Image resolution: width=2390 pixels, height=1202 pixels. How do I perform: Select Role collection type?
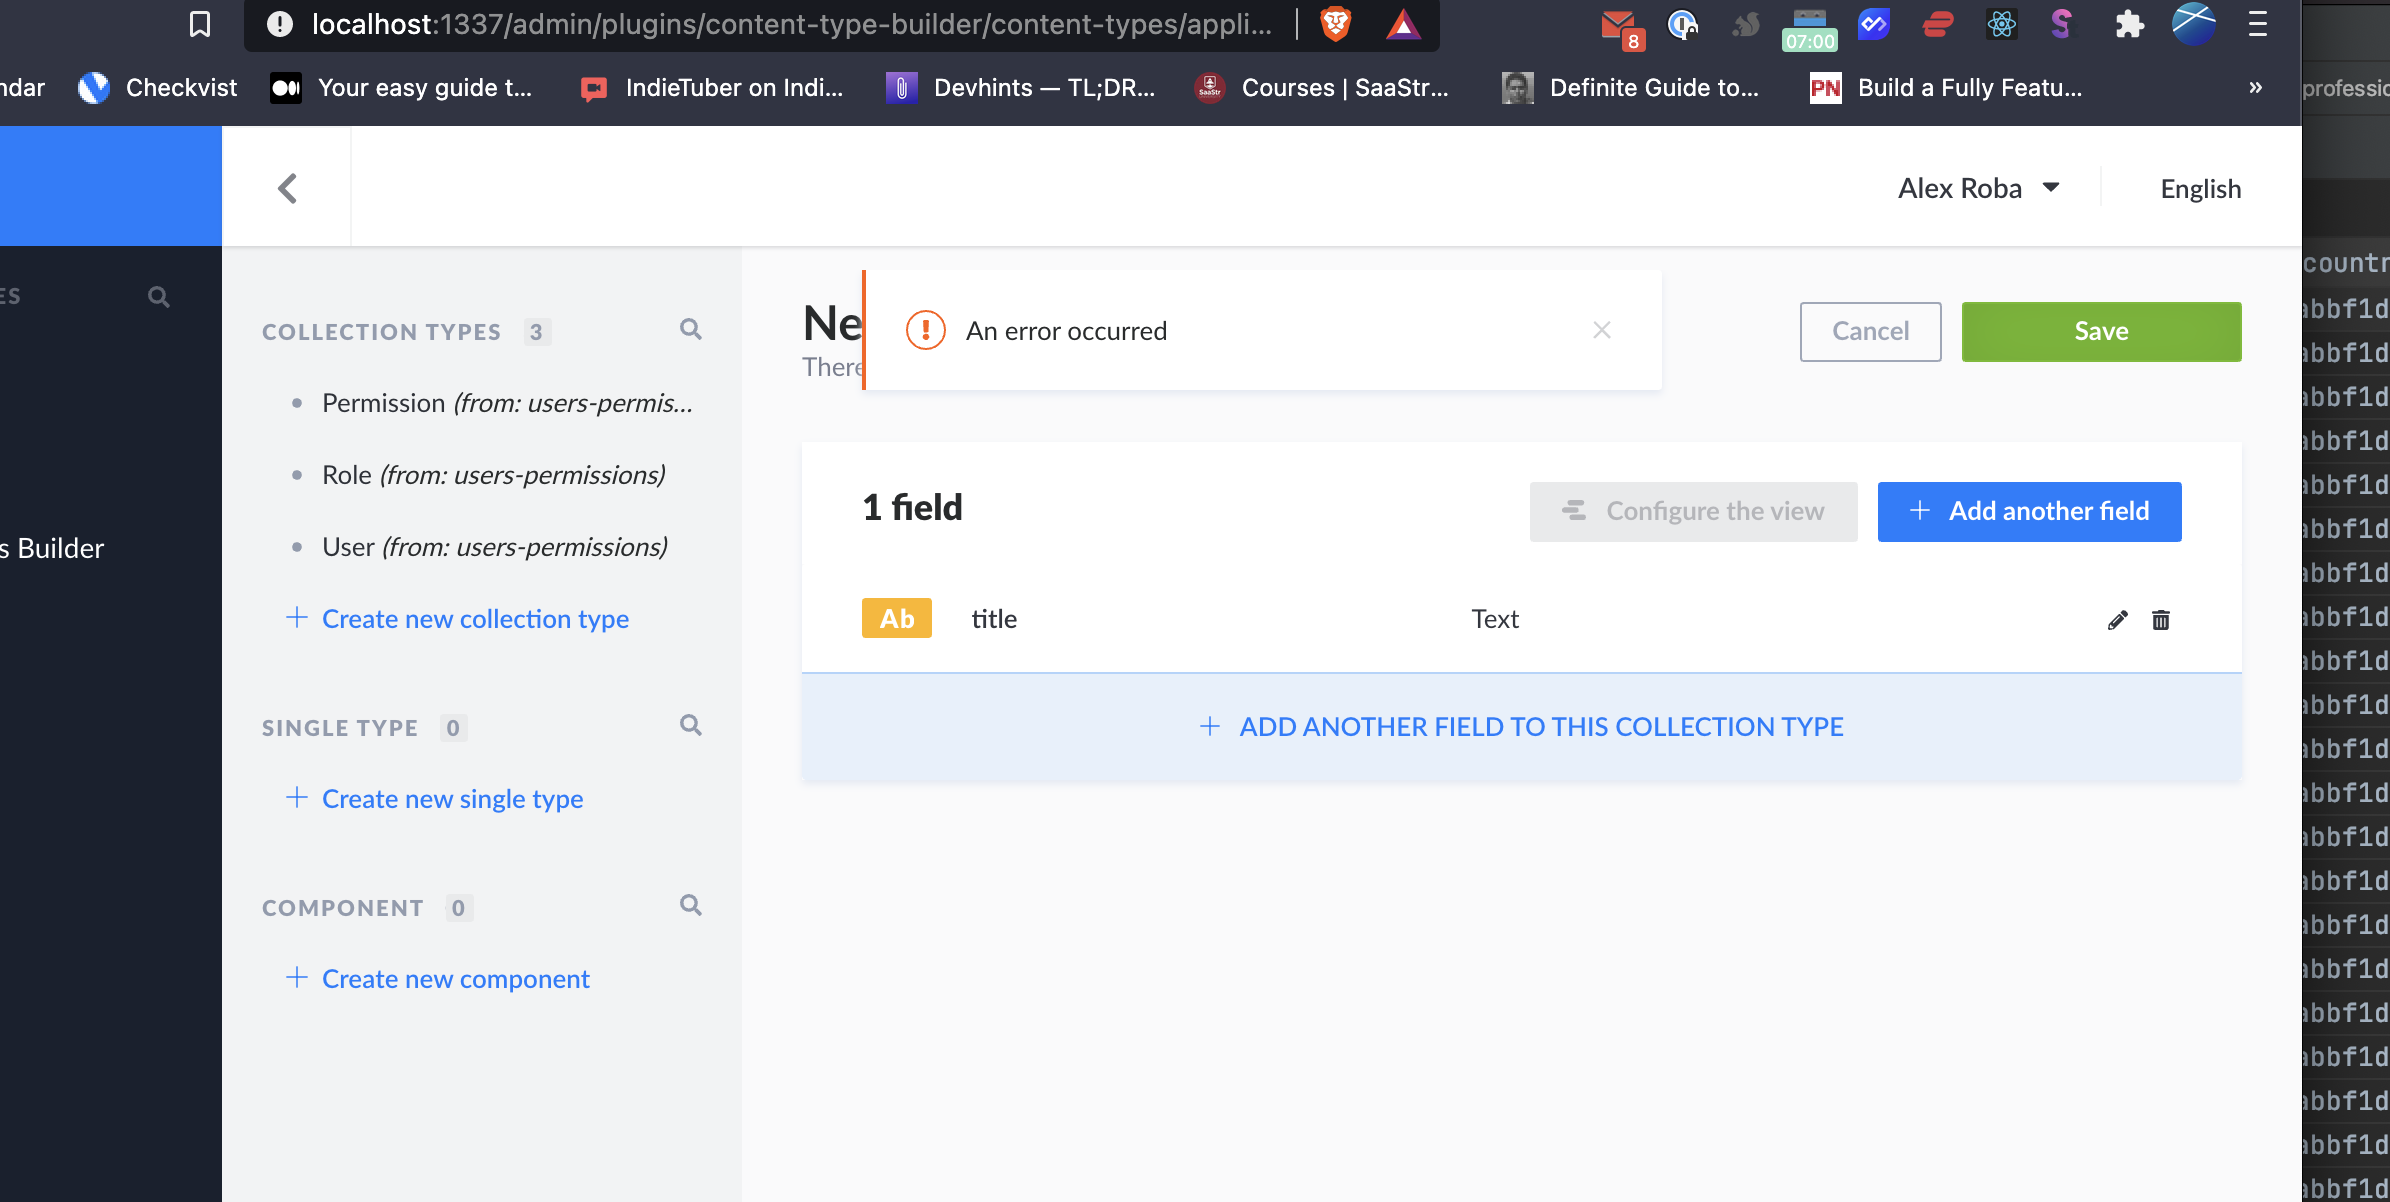pyautogui.click(x=494, y=475)
